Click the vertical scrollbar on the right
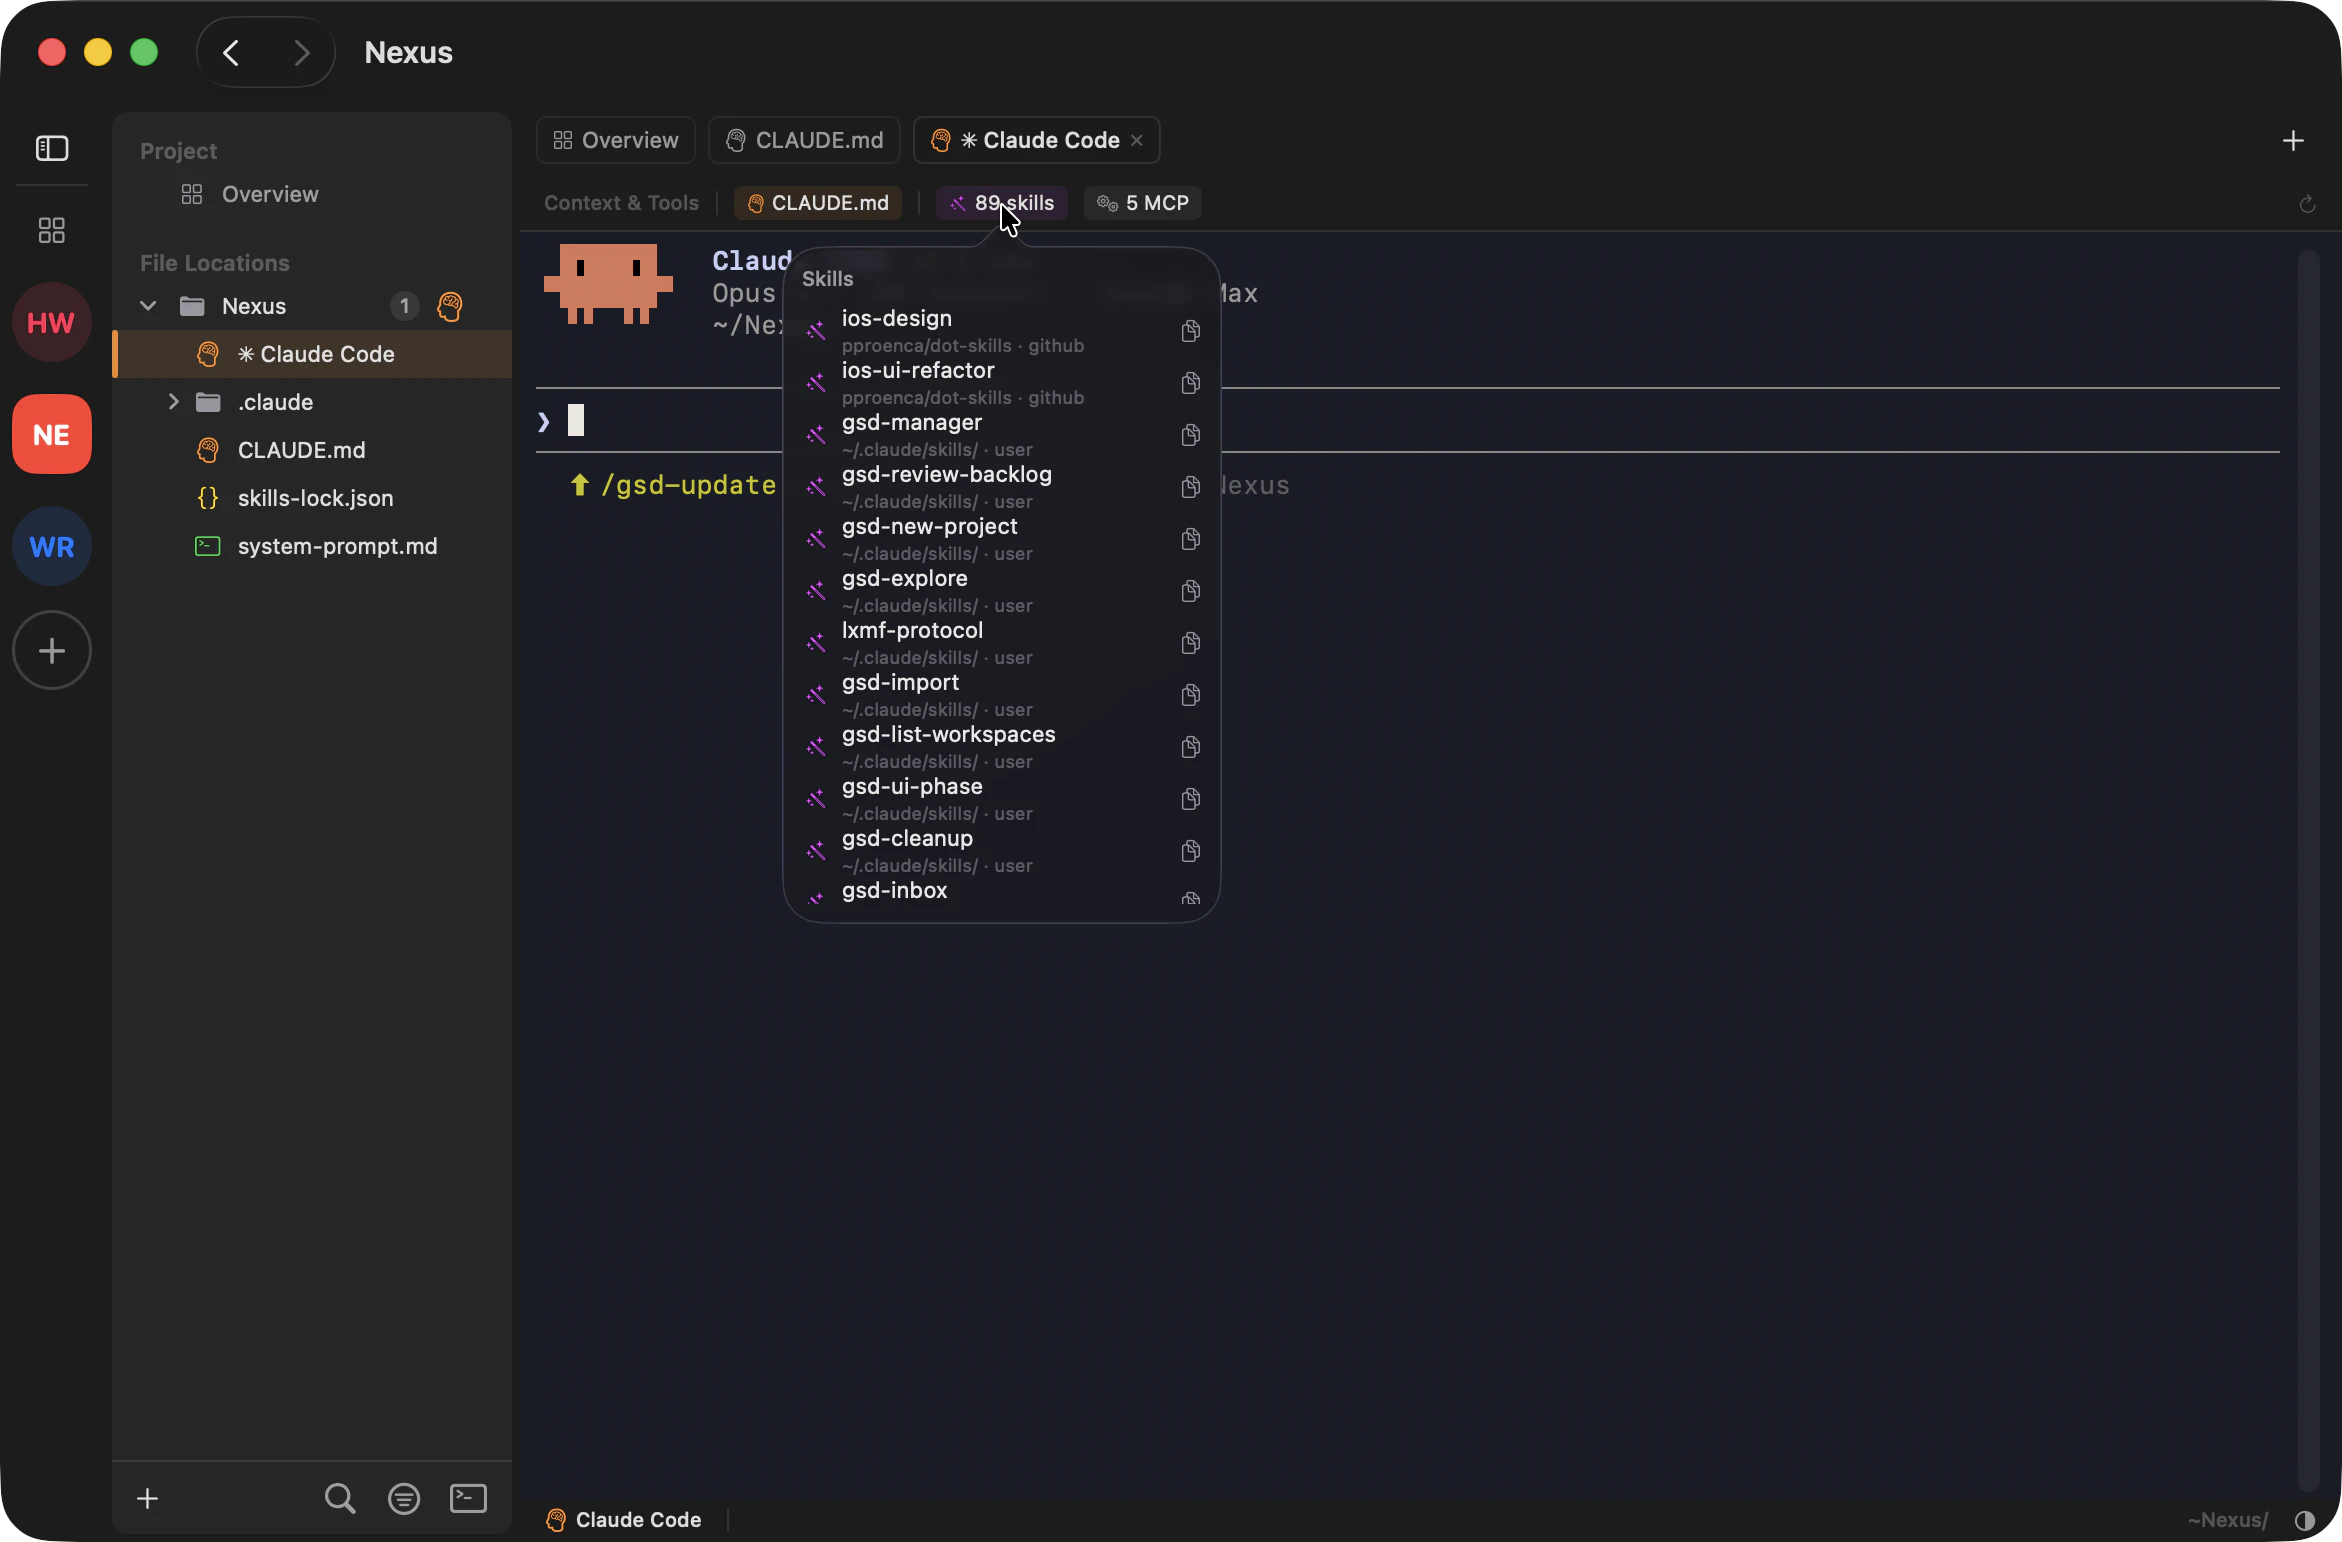 point(2310,600)
